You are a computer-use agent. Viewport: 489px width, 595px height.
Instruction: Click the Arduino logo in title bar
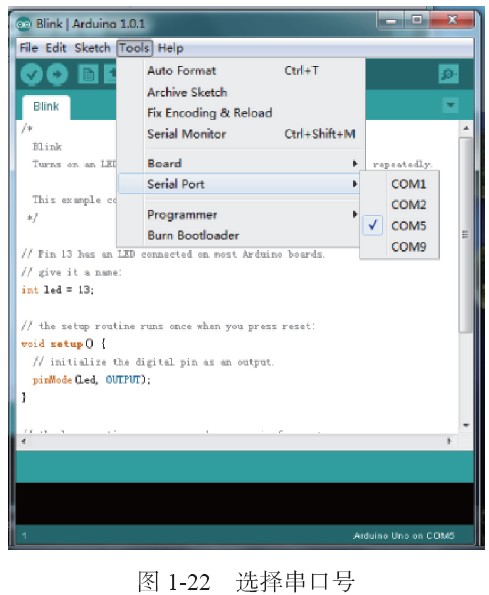(x=24, y=24)
